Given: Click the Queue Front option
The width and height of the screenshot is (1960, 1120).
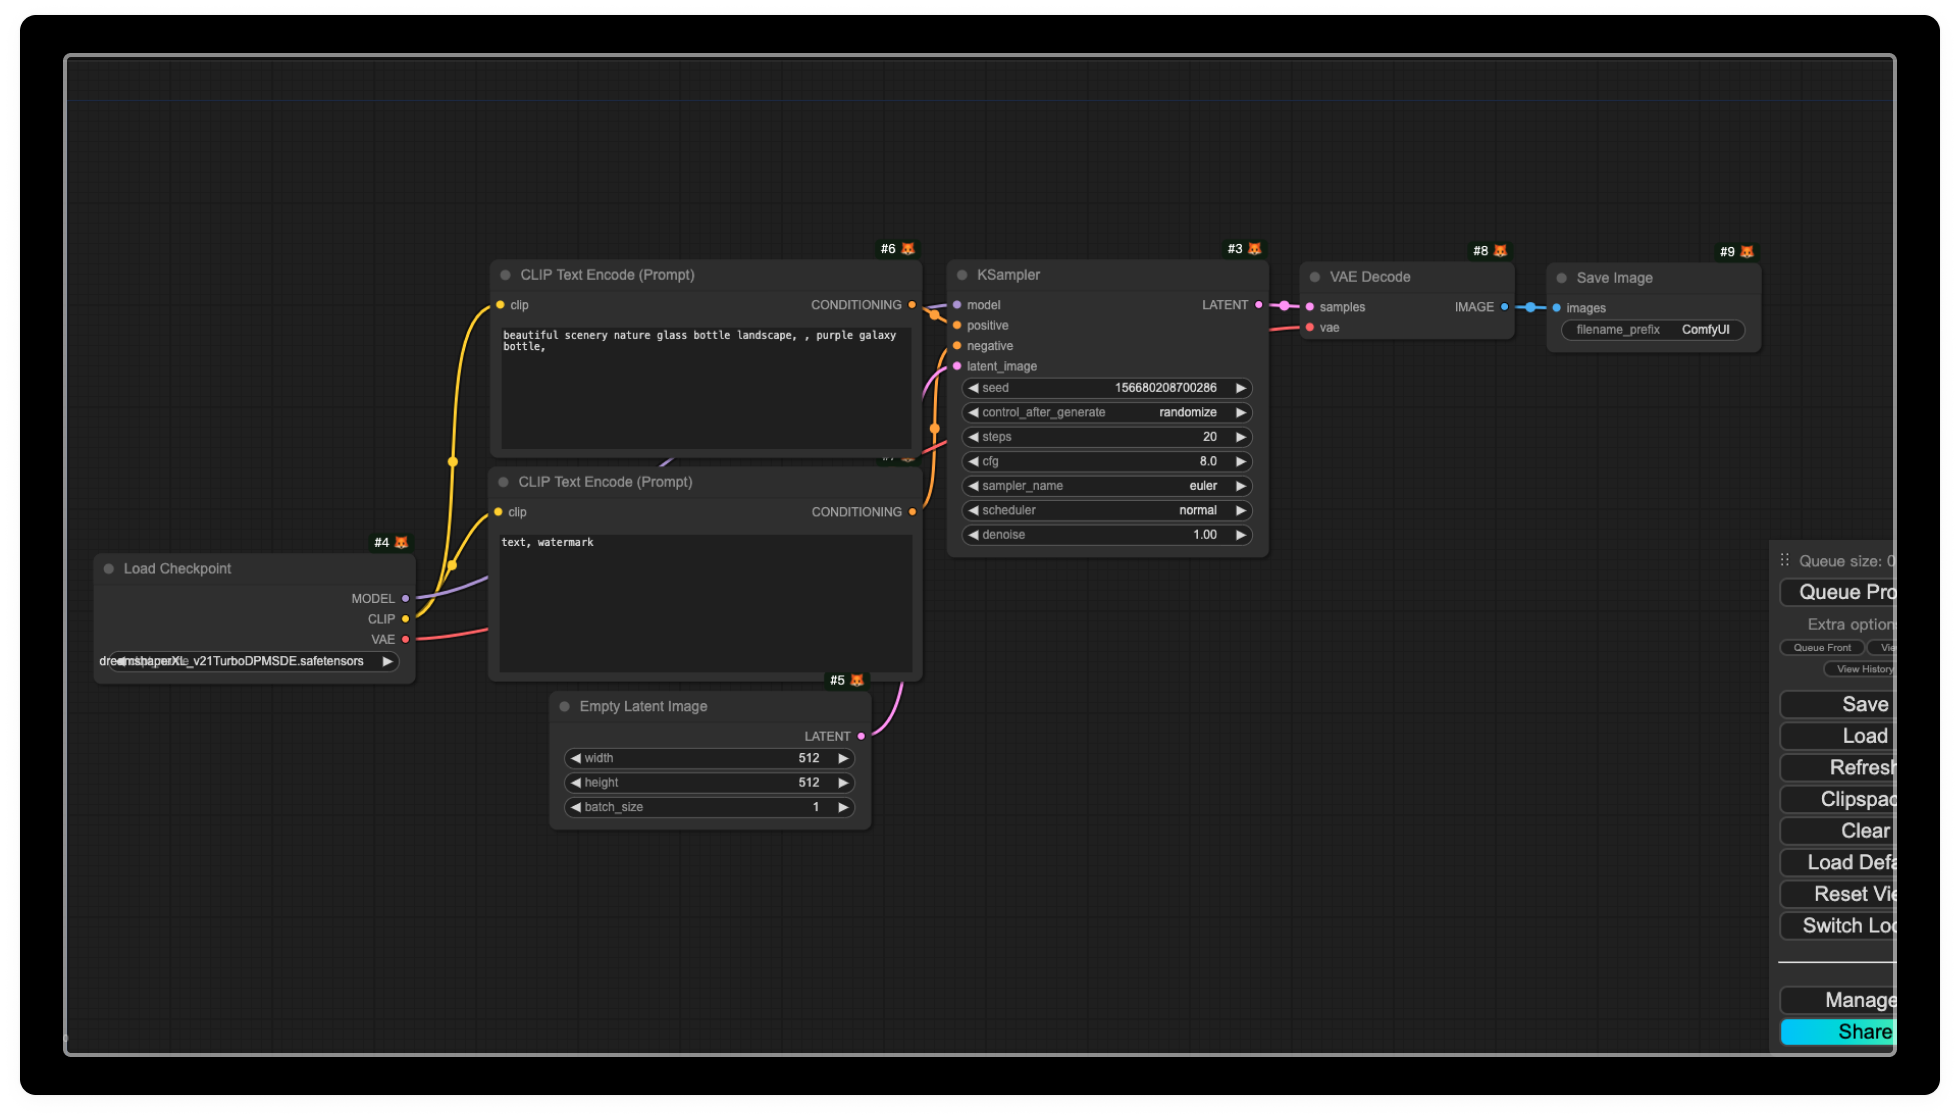Looking at the screenshot, I should 1821,647.
